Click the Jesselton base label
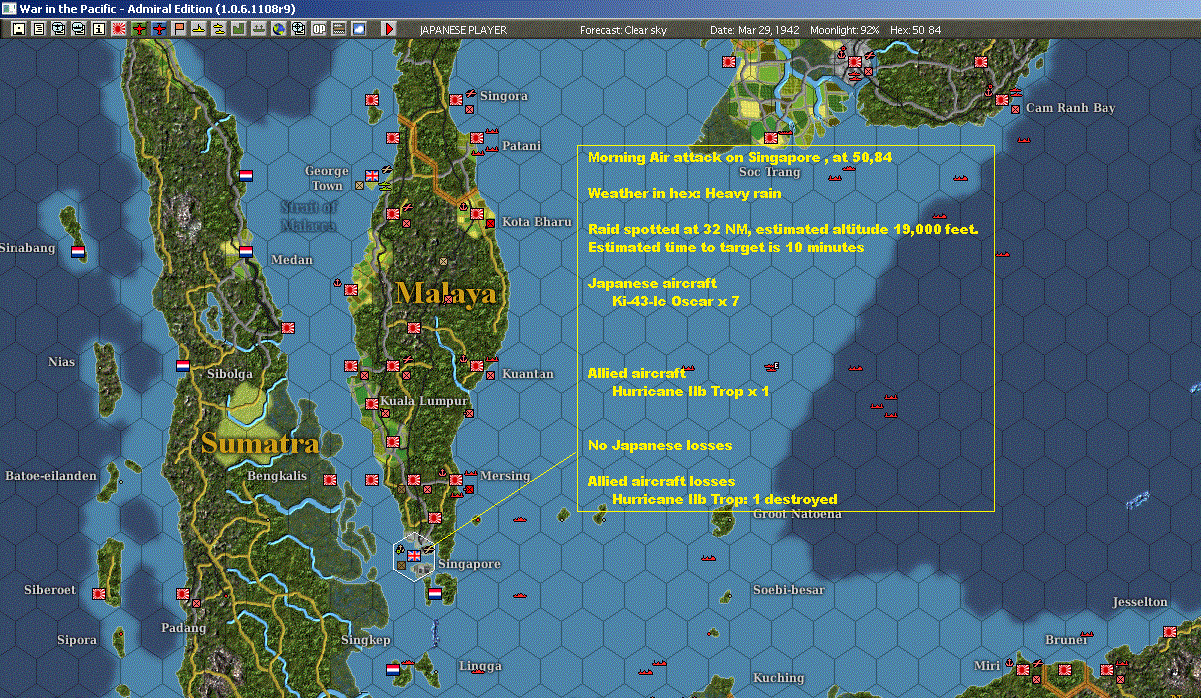 click(x=1140, y=602)
